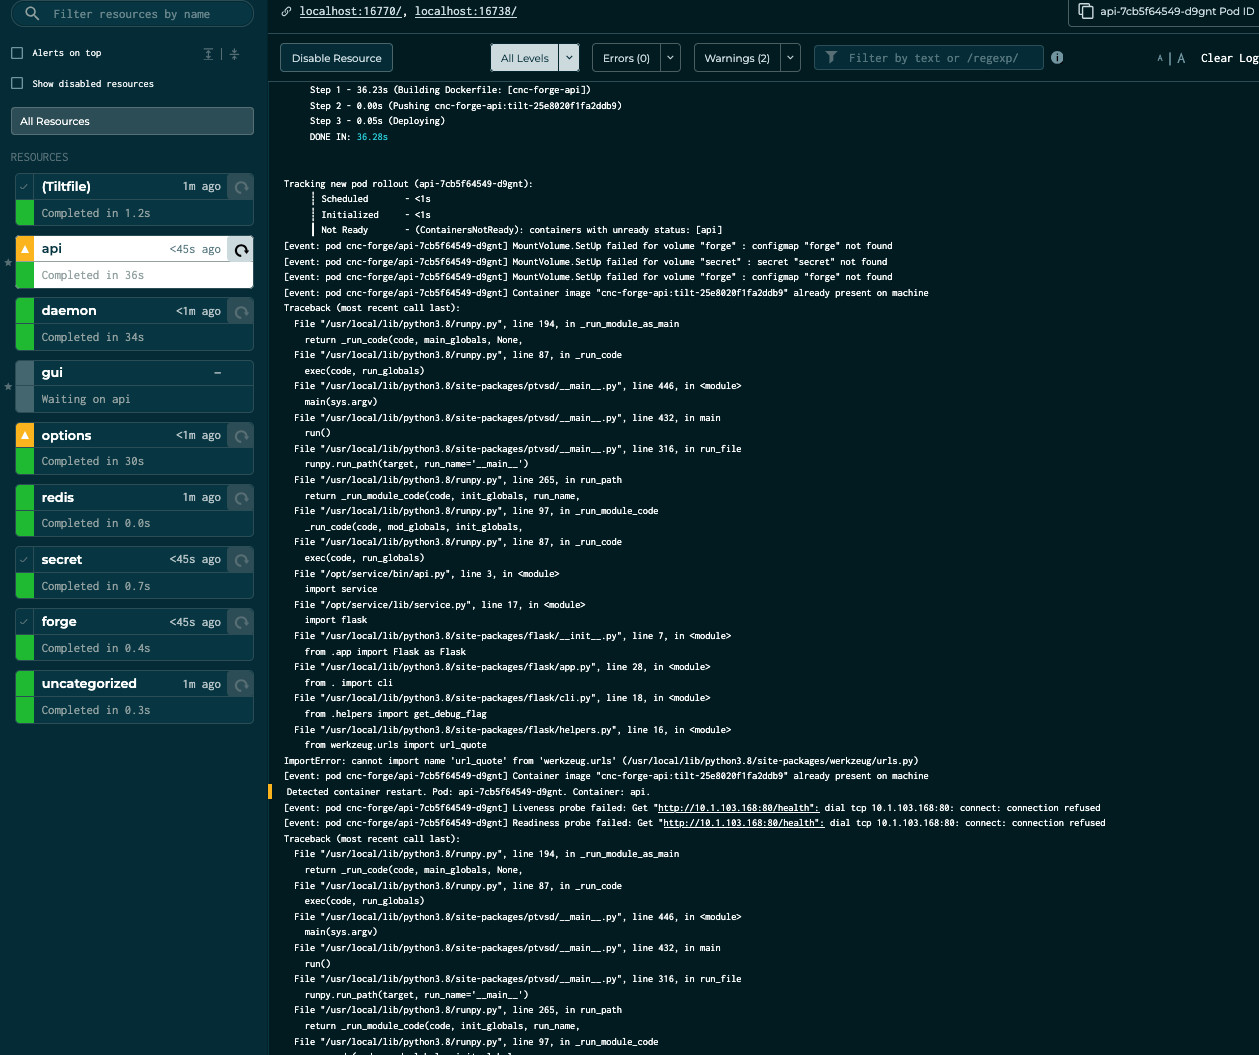Viewport: 1259px width, 1055px height.
Task: Open the localhost:16738/ endpoint link
Action: tap(466, 12)
